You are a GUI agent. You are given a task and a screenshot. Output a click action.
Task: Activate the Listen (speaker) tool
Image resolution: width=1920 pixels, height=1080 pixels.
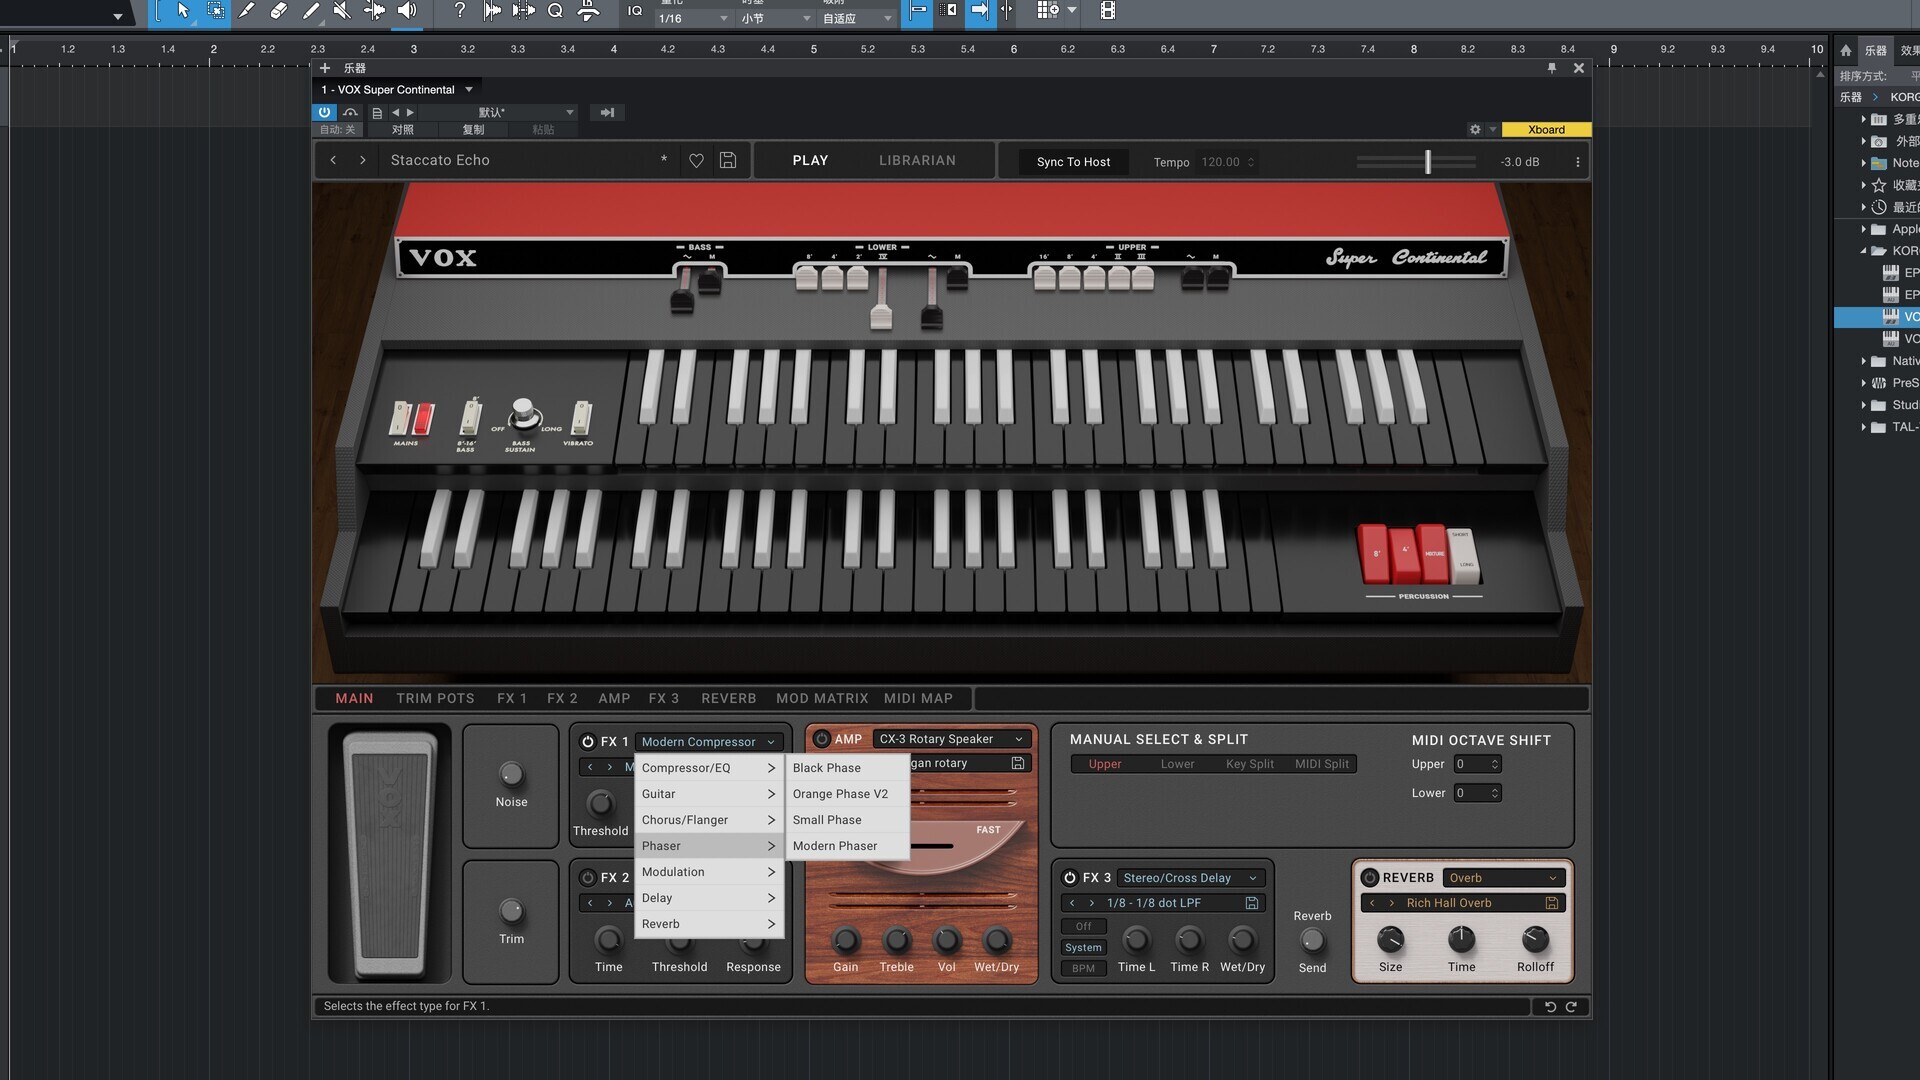[407, 11]
